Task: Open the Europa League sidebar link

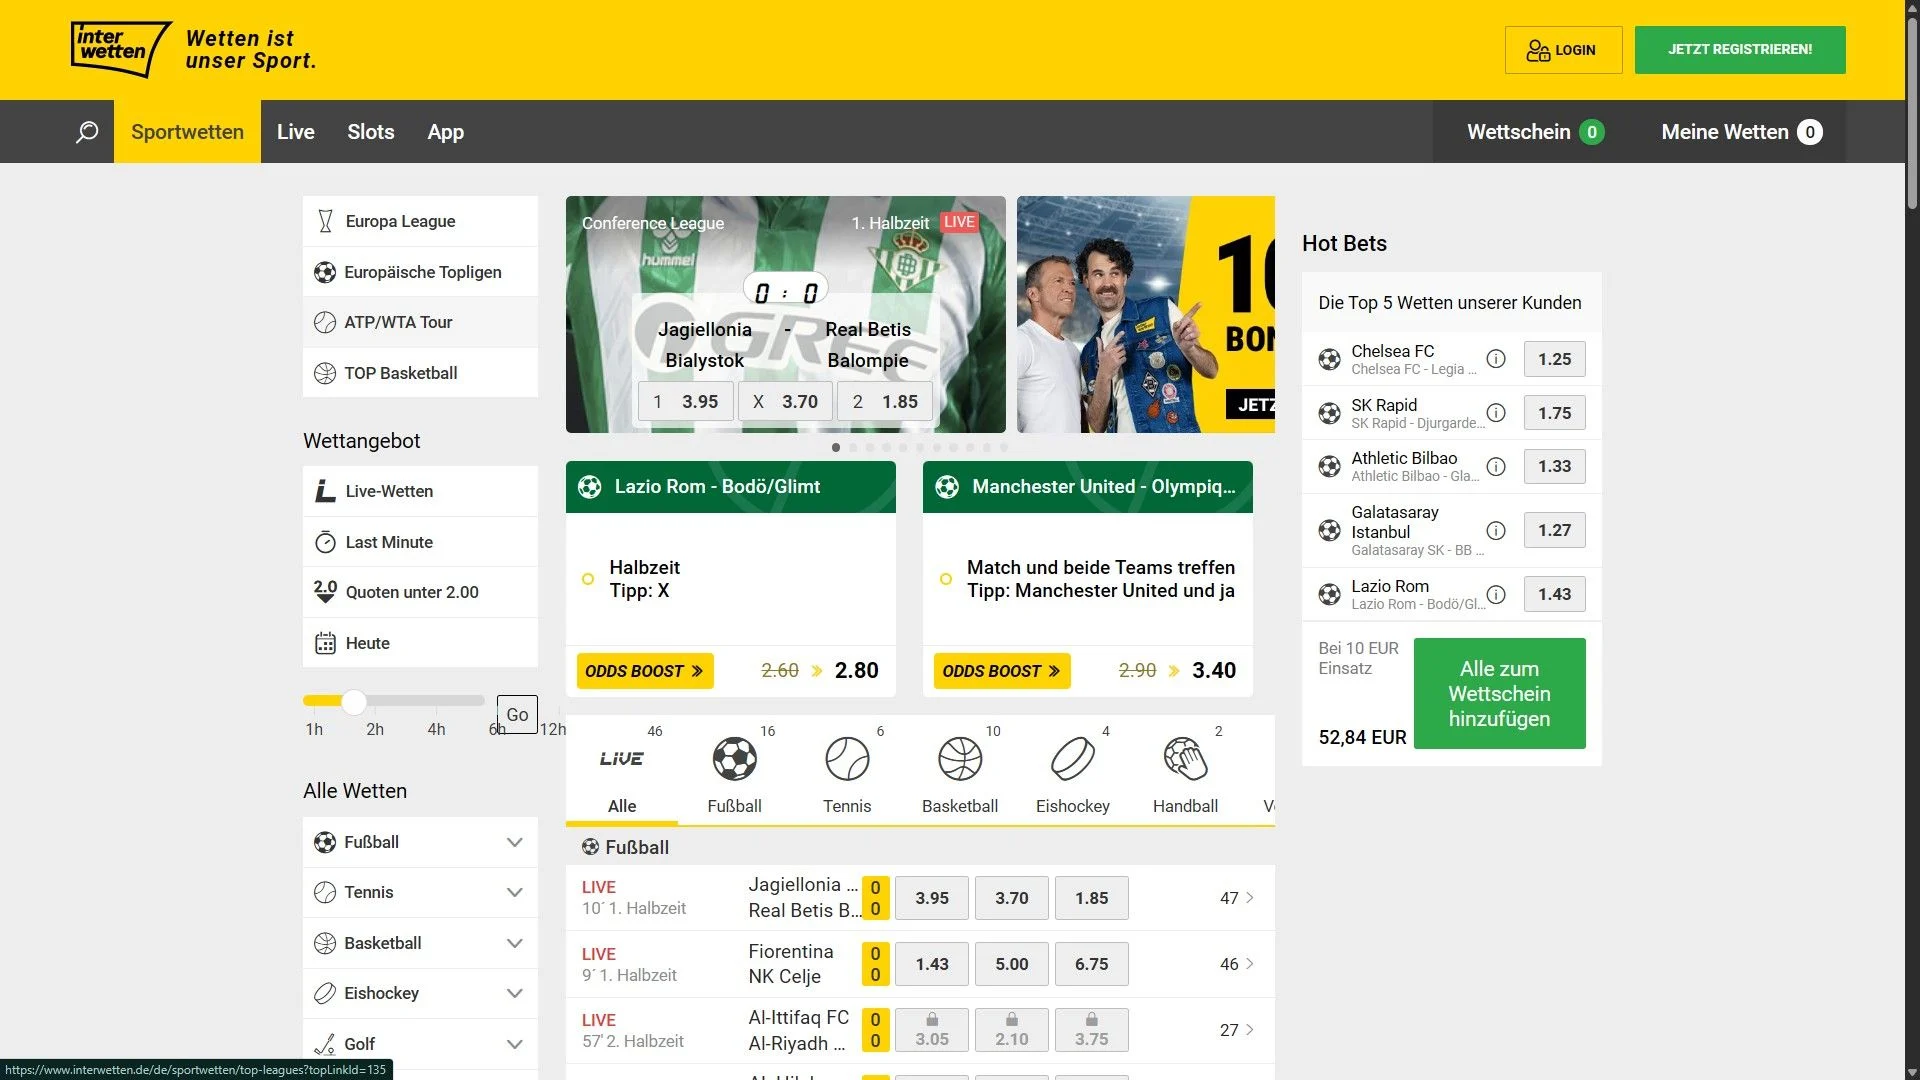Action: tap(400, 221)
